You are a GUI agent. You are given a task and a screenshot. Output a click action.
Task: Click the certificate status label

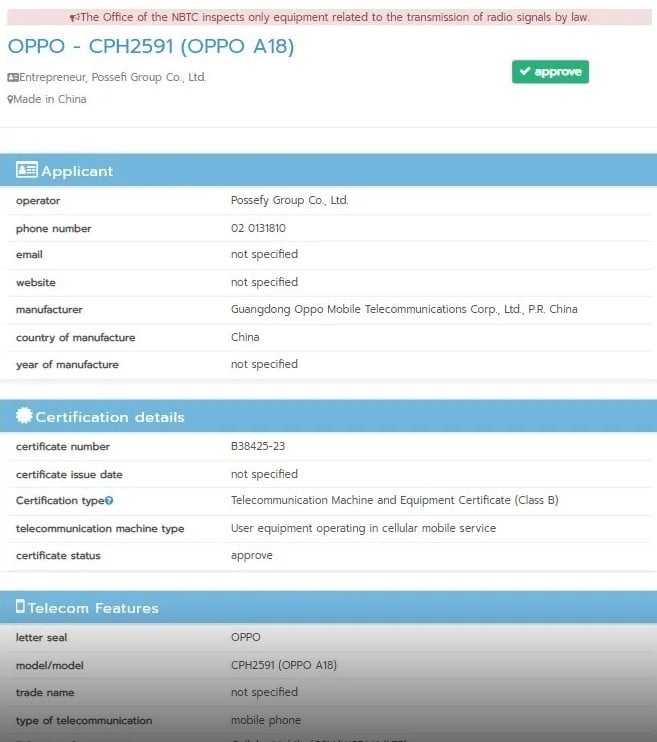[x=58, y=556]
